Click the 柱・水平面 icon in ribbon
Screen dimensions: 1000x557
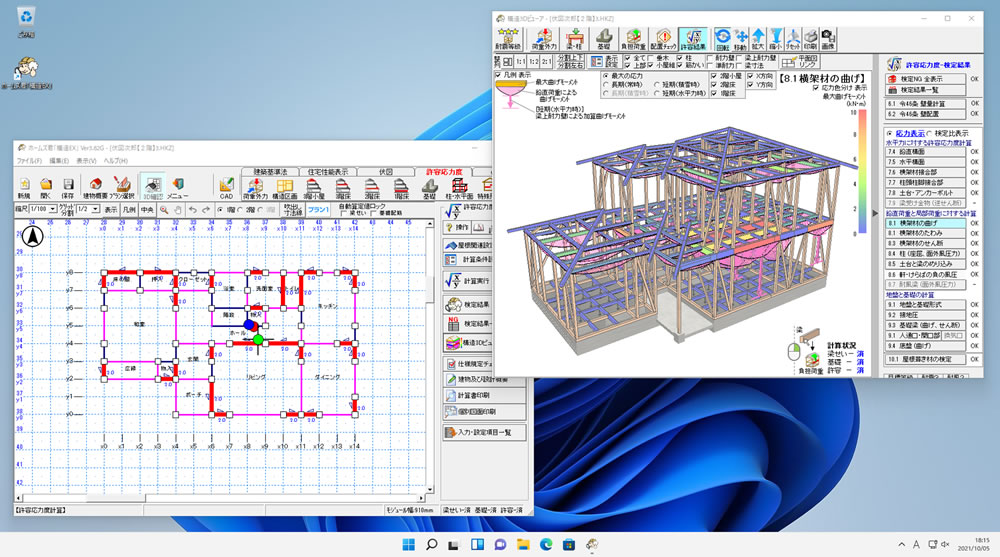pyautogui.click(x=459, y=188)
